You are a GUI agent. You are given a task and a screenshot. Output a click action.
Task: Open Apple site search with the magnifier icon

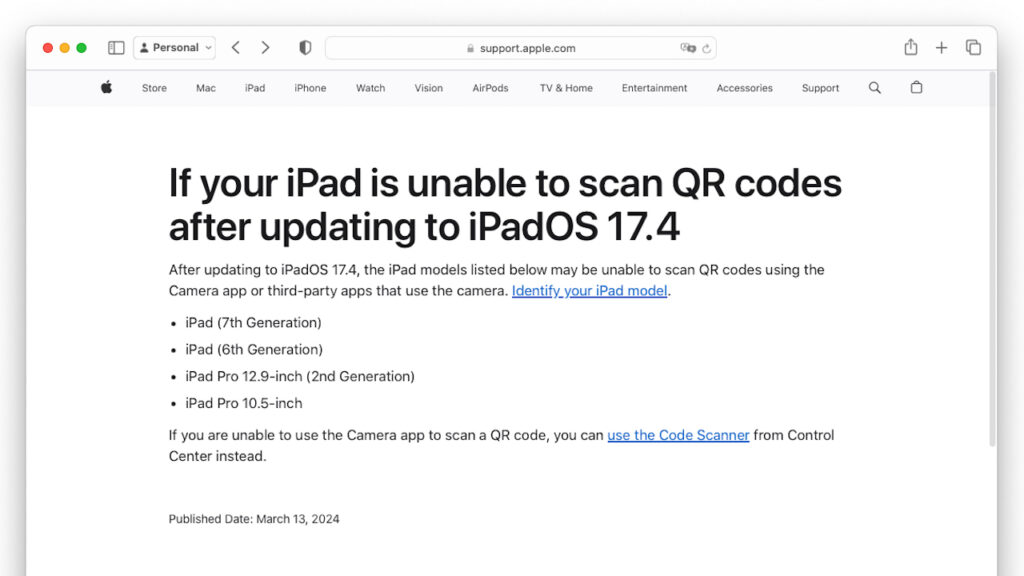click(x=874, y=88)
